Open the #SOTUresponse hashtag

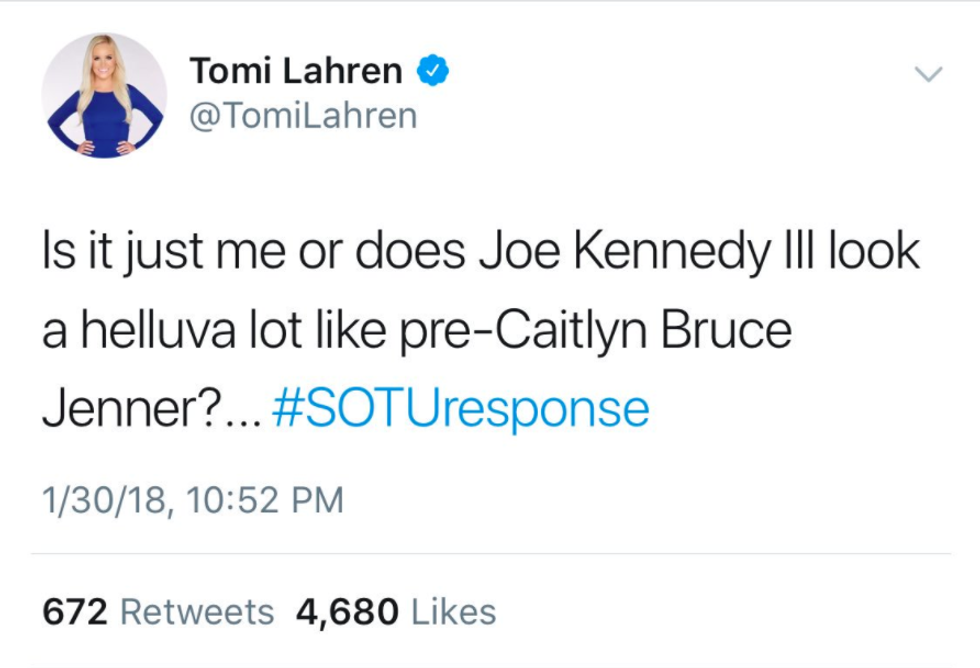(460, 409)
